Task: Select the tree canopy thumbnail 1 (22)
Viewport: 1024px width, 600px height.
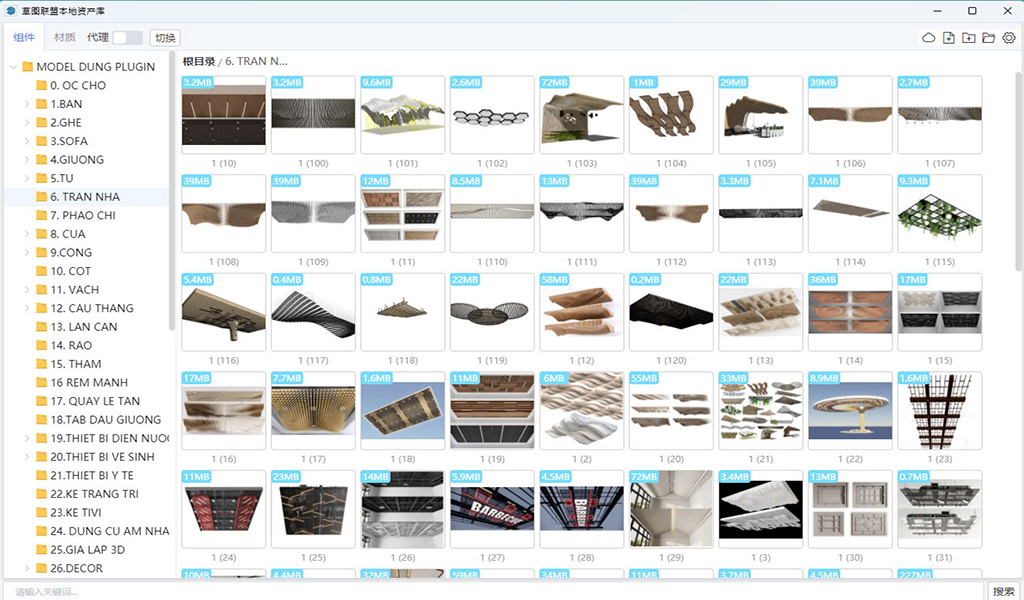Action: [850, 411]
